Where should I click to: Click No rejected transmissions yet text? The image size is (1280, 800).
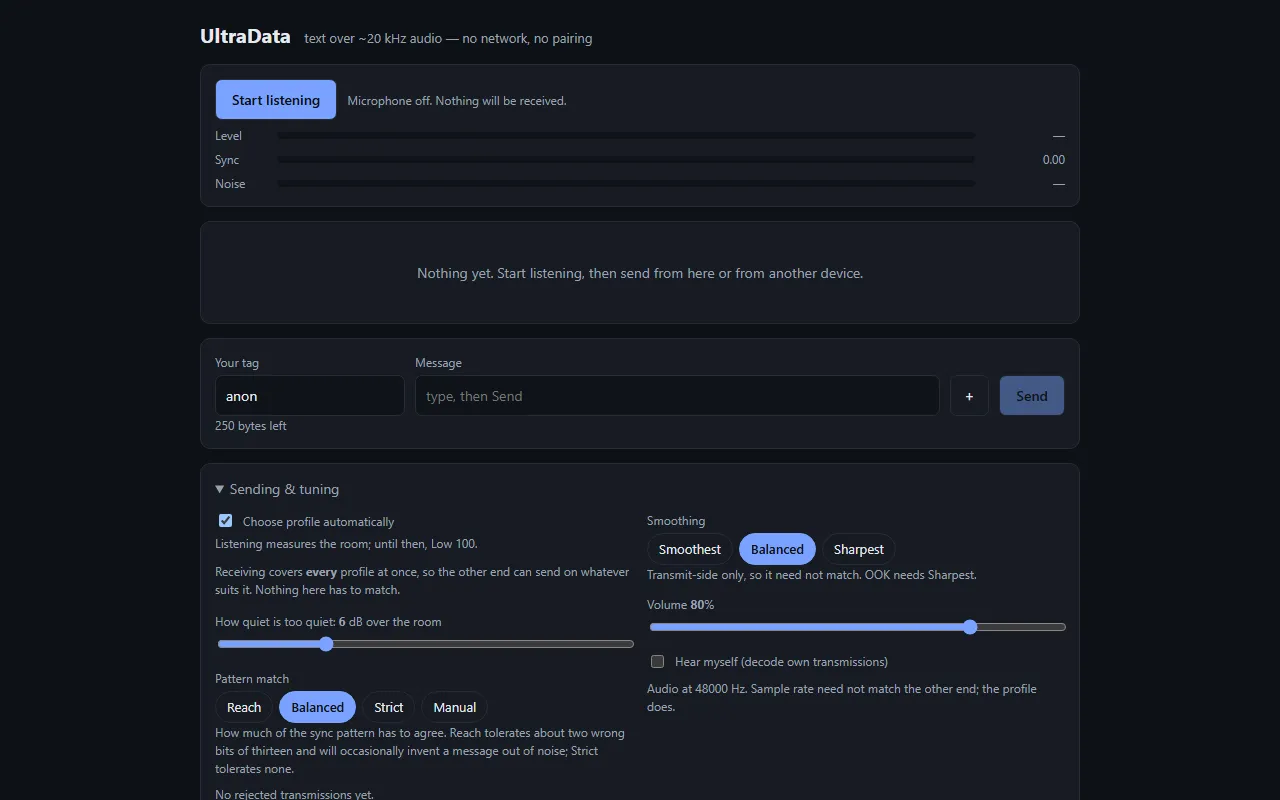(295, 794)
